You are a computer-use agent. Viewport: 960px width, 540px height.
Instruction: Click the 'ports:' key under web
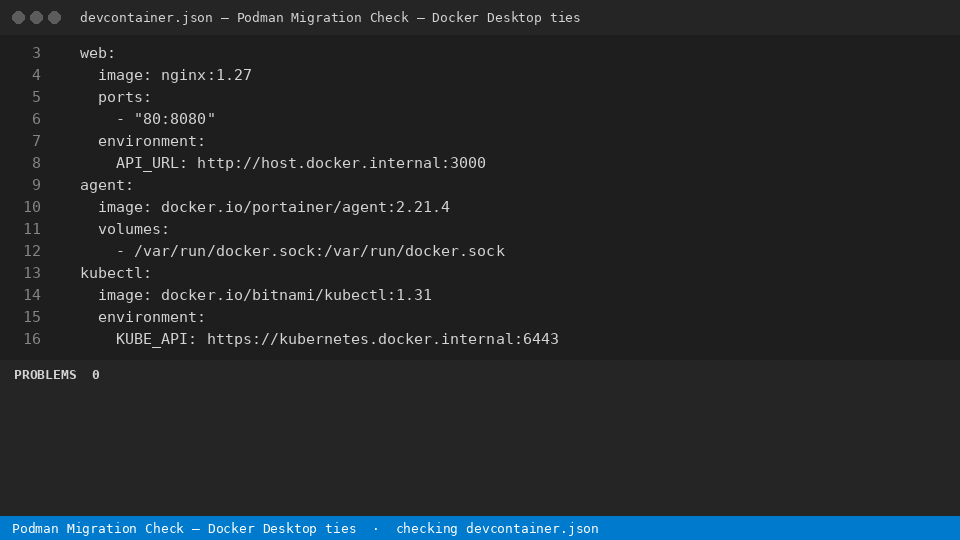[x=124, y=97]
